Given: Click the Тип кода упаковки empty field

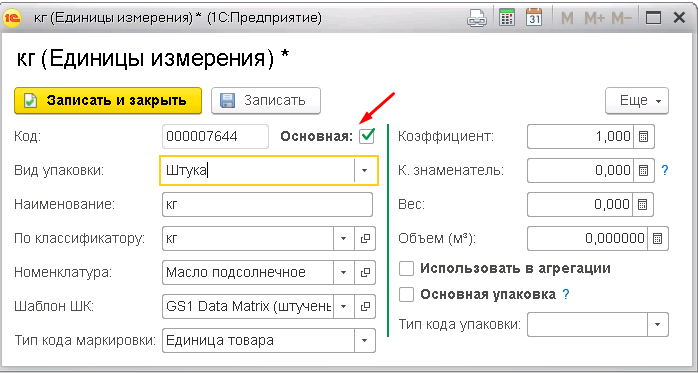Looking at the screenshot, I should [x=587, y=324].
